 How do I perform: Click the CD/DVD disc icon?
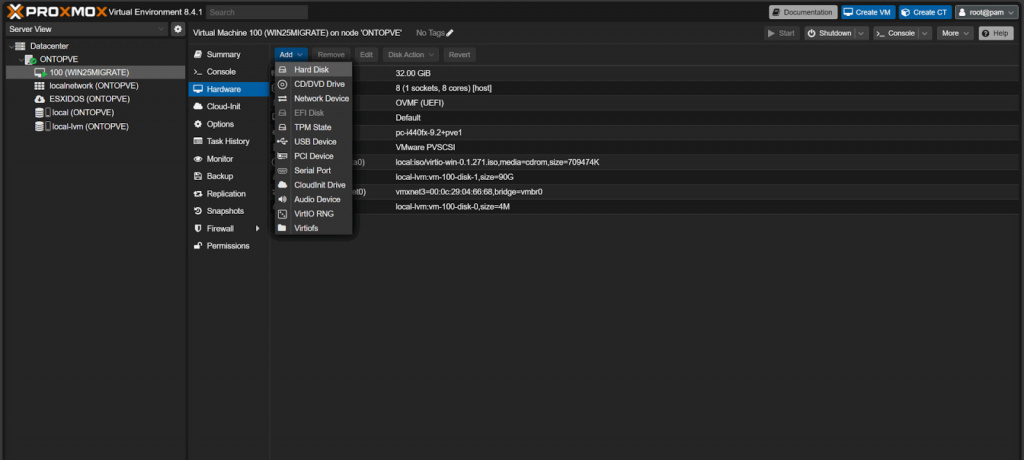pos(282,84)
